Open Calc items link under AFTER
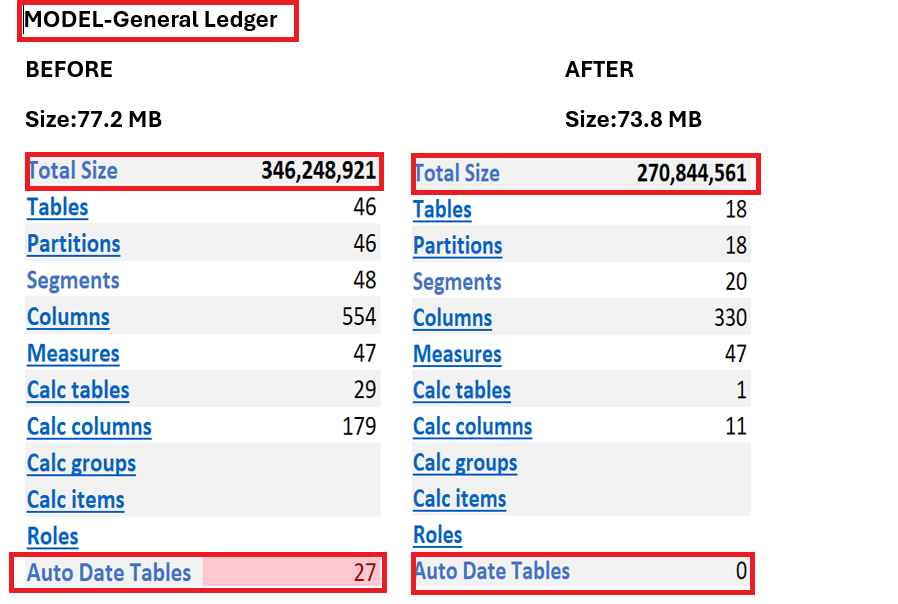Viewport: 898px width, 604px height. 460,498
